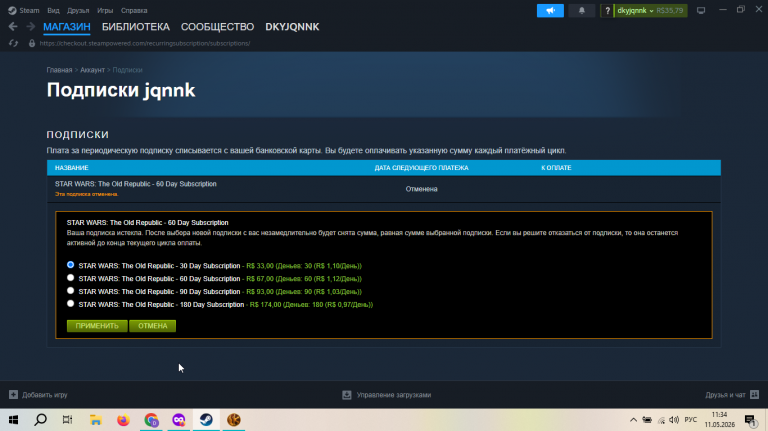Click the battery icon in tray

point(647,420)
